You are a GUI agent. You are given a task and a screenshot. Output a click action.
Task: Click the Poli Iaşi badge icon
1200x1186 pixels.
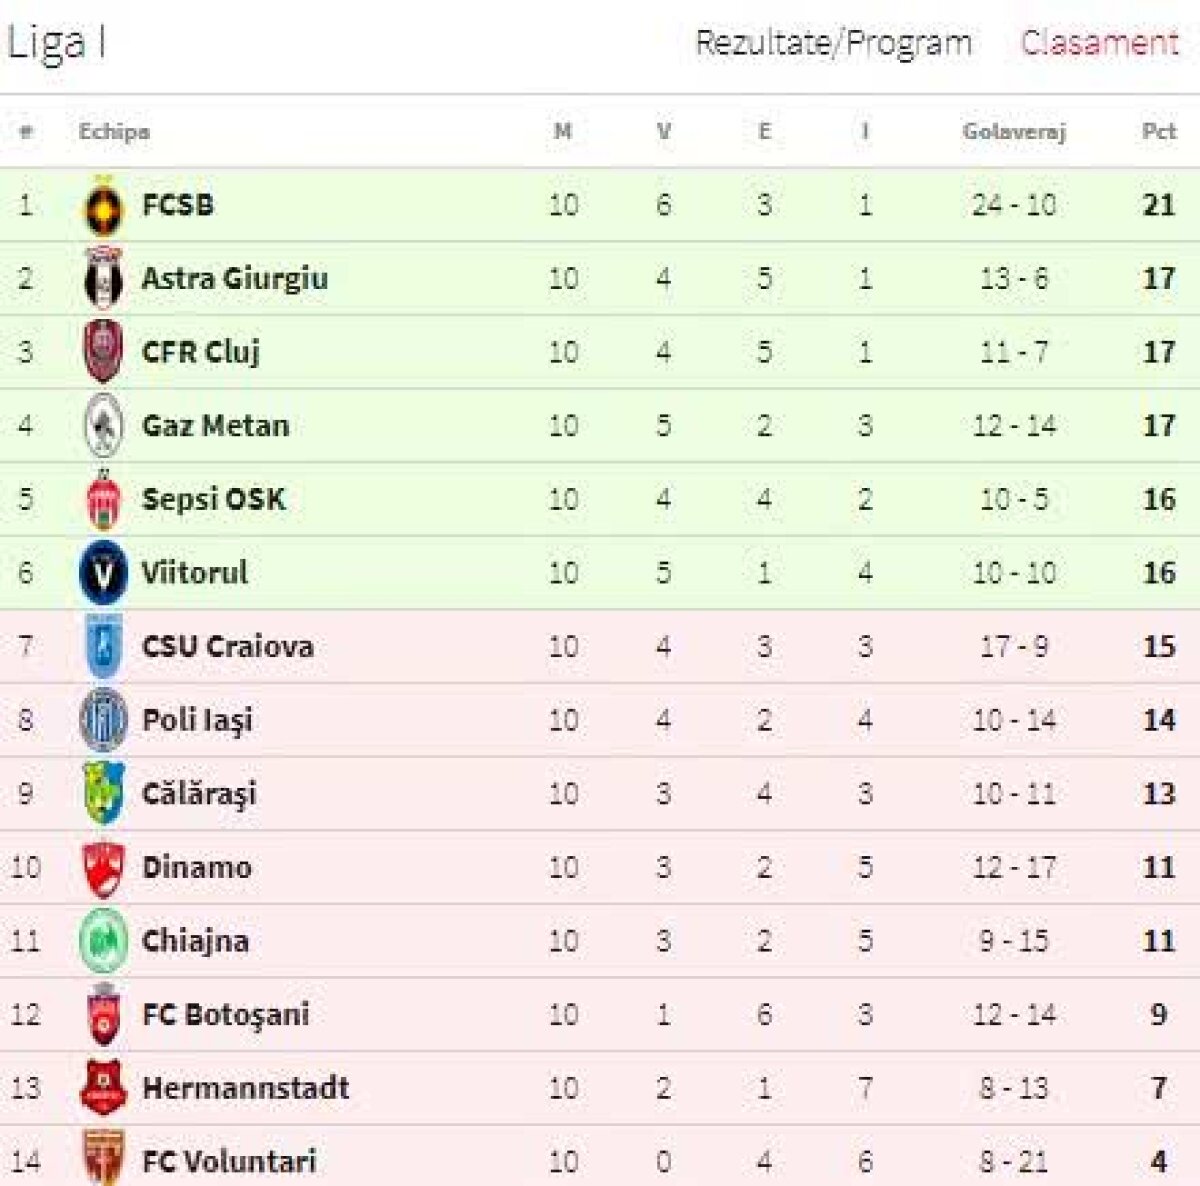(103, 719)
